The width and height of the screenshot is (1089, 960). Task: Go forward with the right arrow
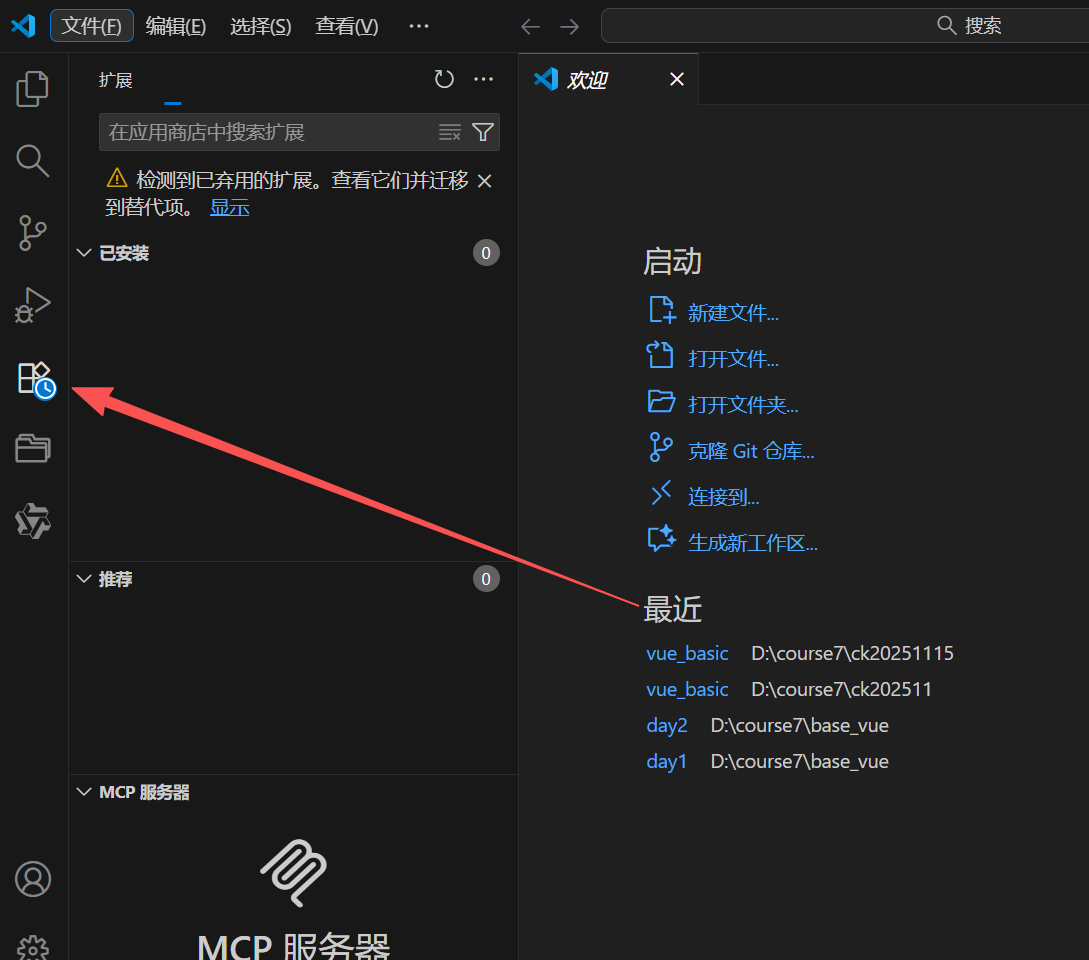(x=570, y=26)
